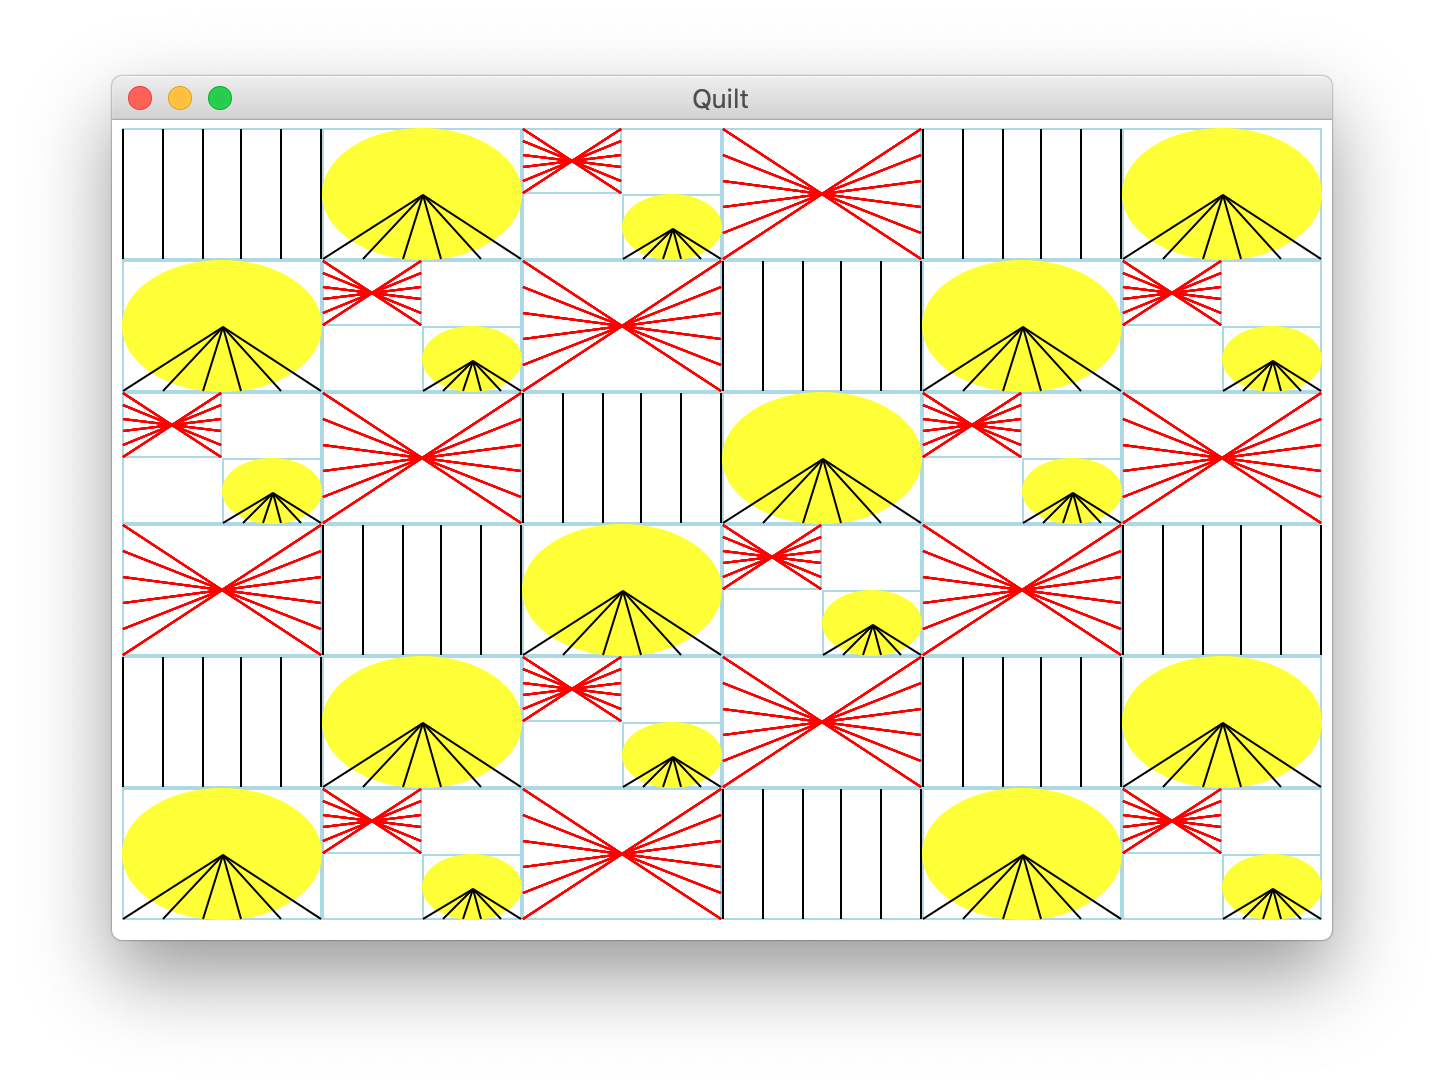This screenshot has width=1444, height=1088.
Task: Close the Quilt window
Action: [x=141, y=97]
